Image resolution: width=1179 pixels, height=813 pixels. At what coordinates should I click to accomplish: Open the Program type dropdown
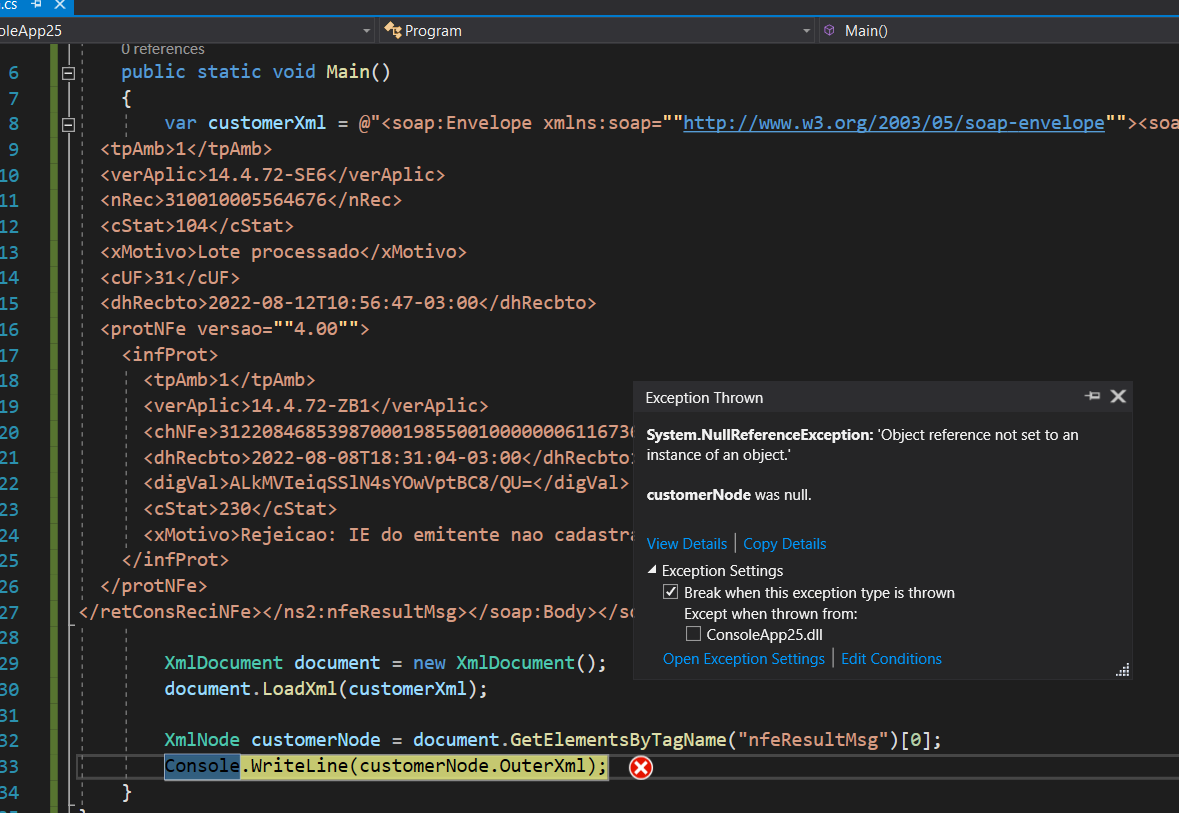pos(806,31)
